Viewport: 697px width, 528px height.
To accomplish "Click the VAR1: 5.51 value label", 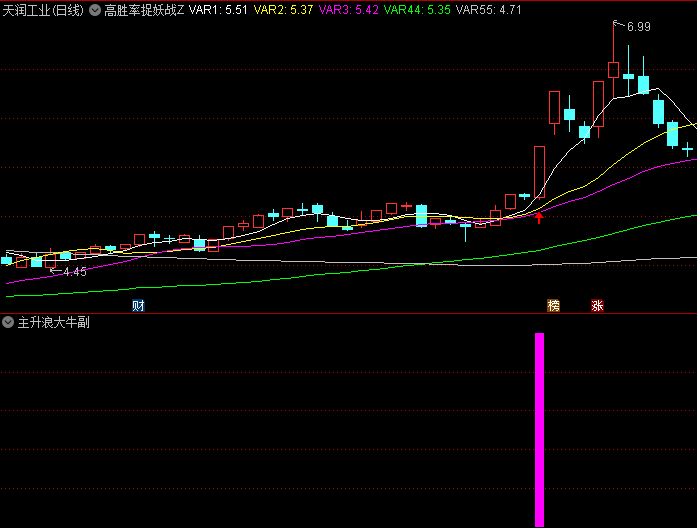I will click(x=218, y=10).
